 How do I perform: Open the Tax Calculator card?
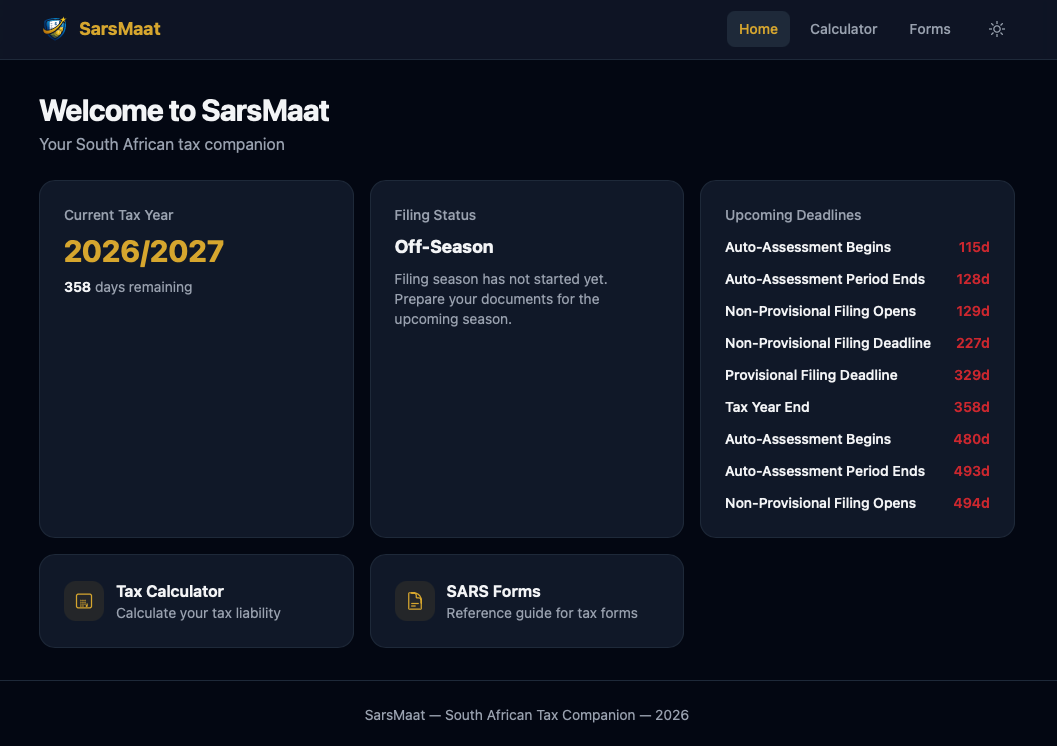click(x=196, y=601)
